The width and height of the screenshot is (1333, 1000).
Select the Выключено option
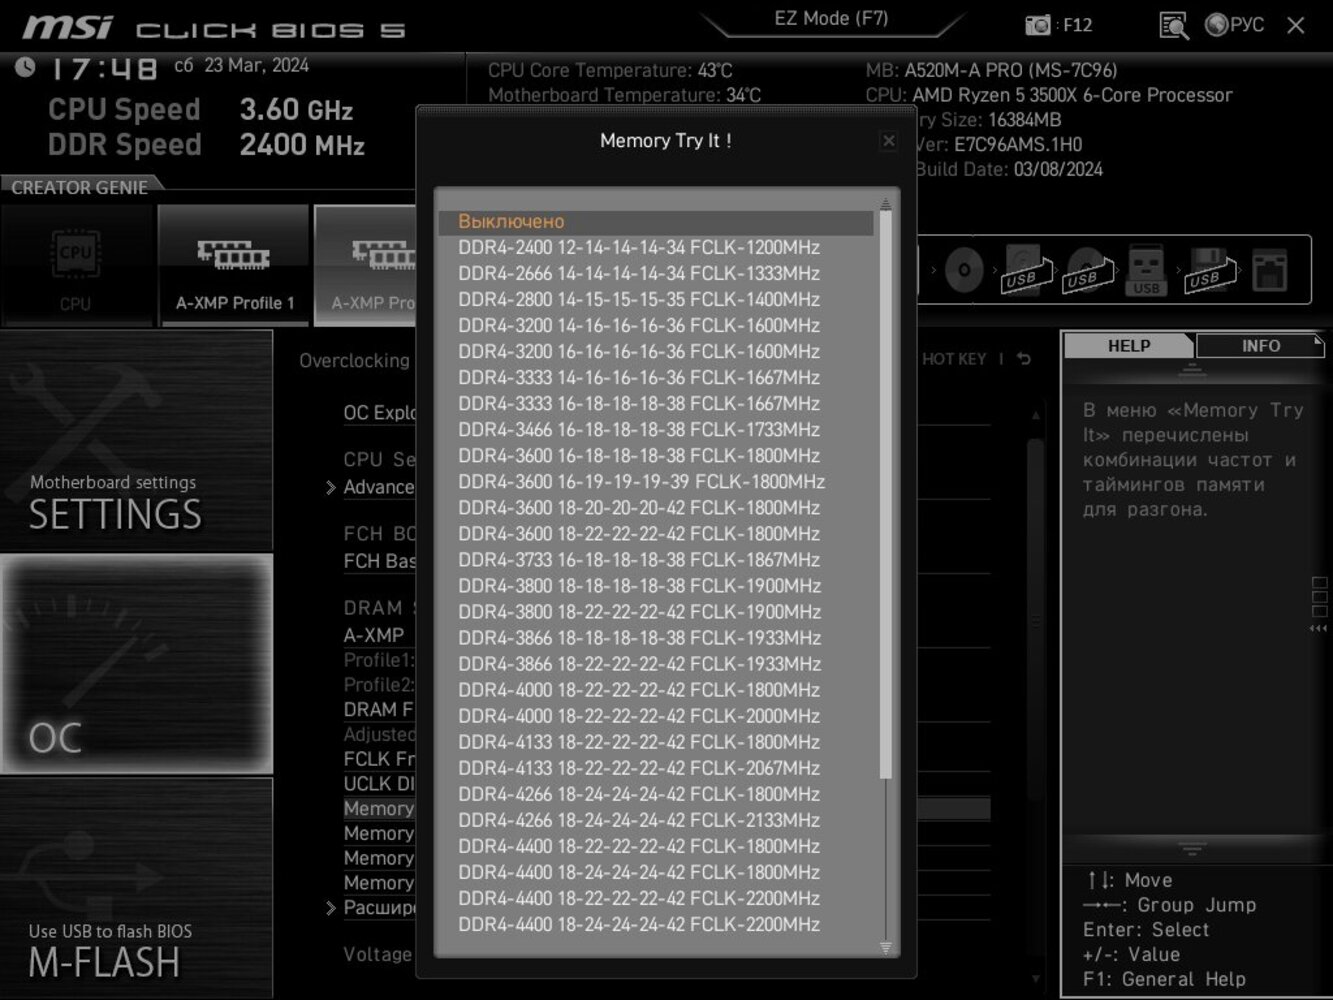[656, 222]
